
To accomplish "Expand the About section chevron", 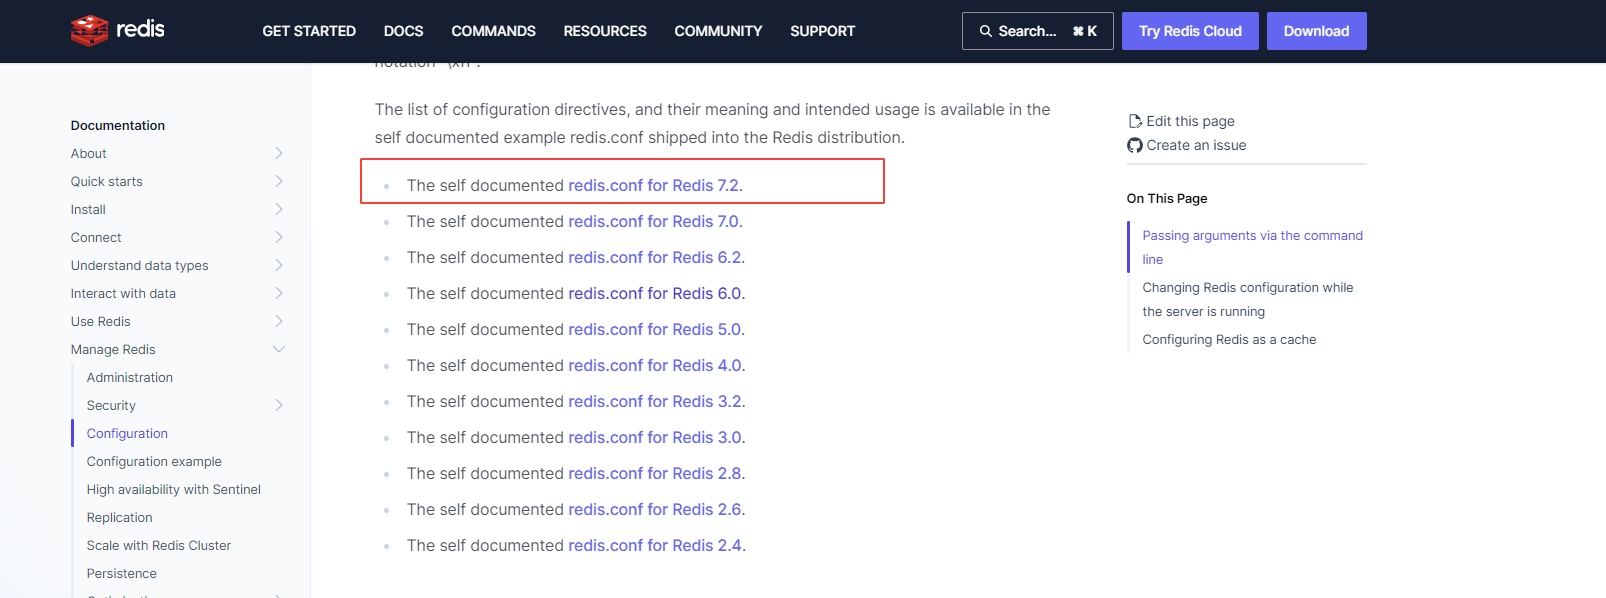I will (x=279, y=153).
